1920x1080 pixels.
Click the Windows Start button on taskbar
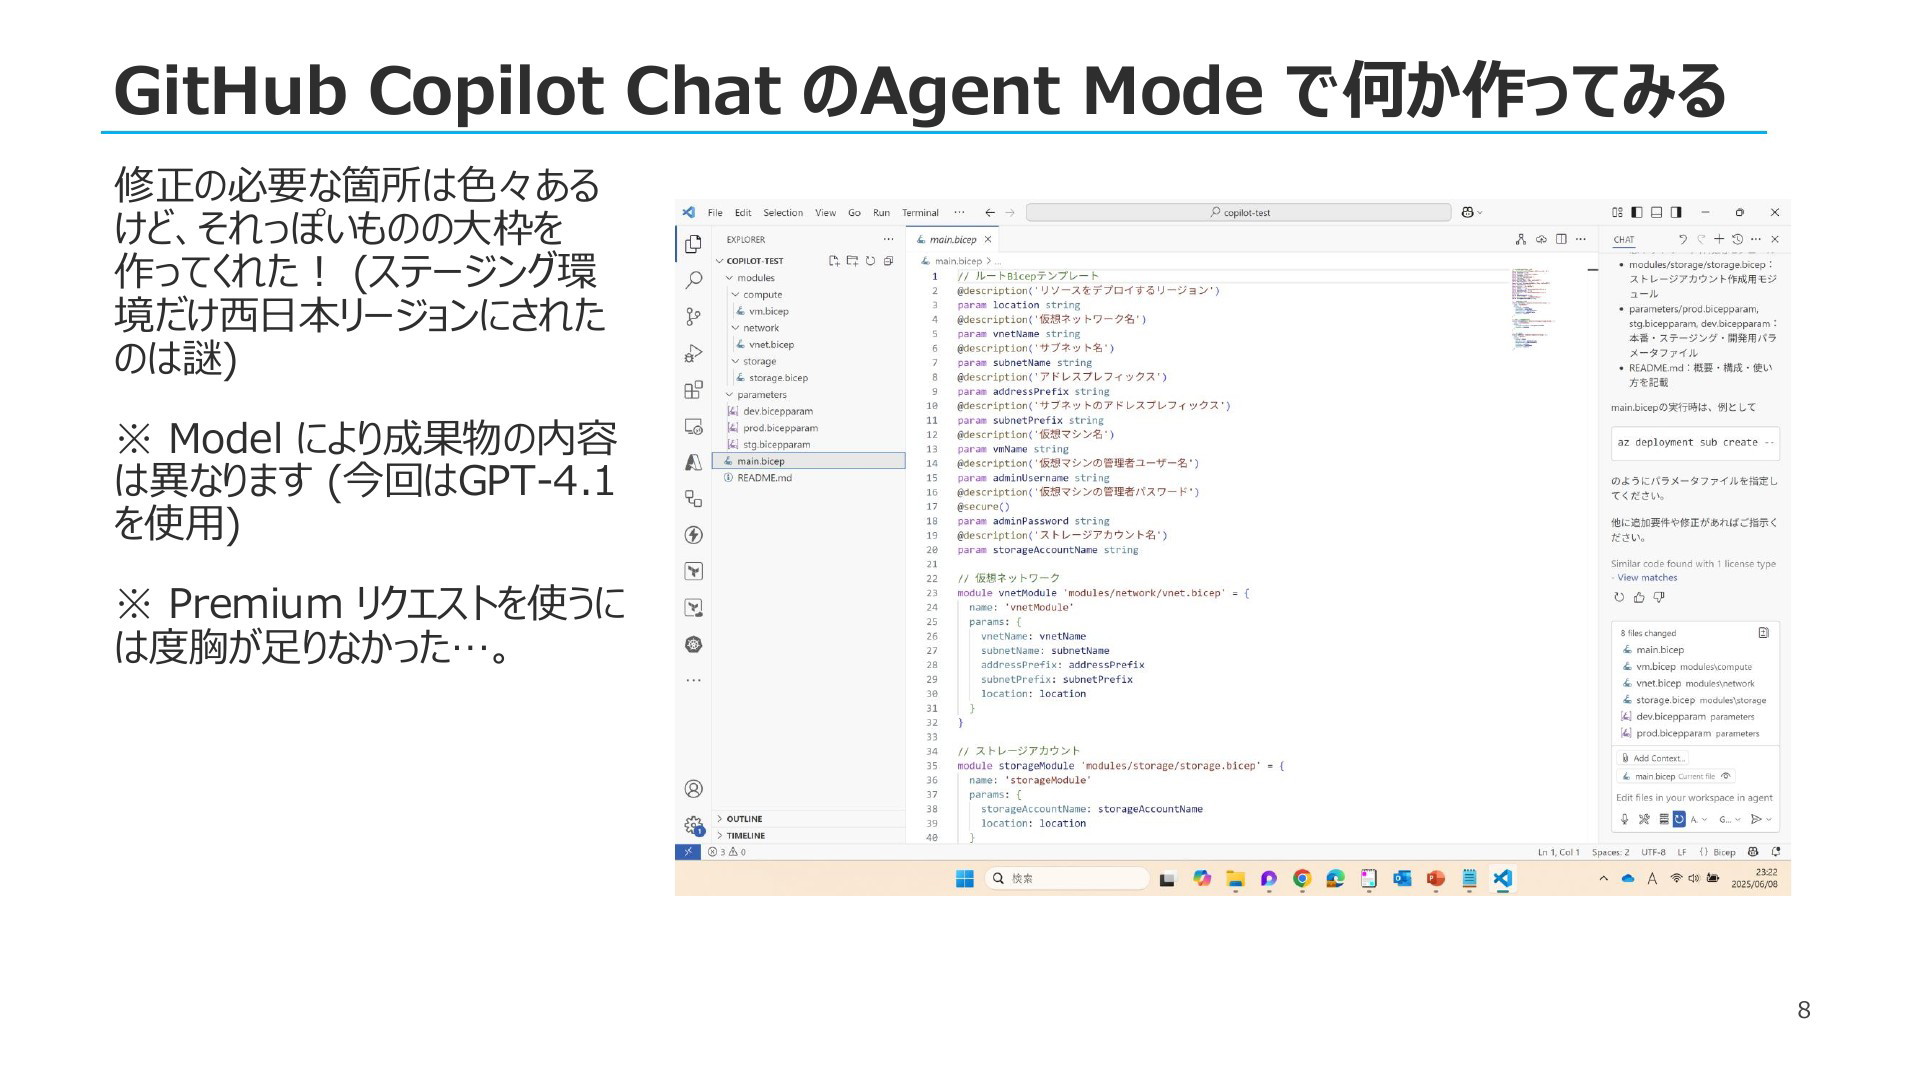click(964, 878)
